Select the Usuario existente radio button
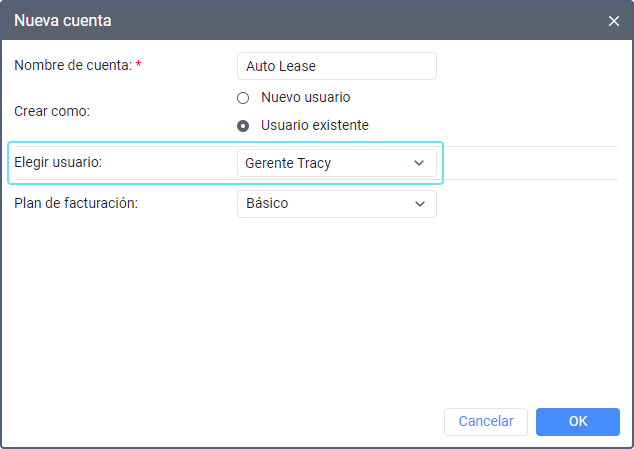 (243, 126)
